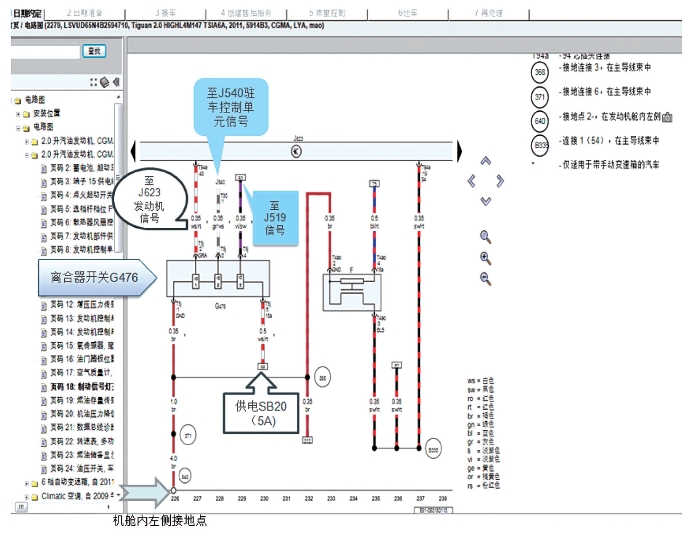Click the 371 connection circle in the diagram
The height and width of the screenshot is (540, 694).
188,436
